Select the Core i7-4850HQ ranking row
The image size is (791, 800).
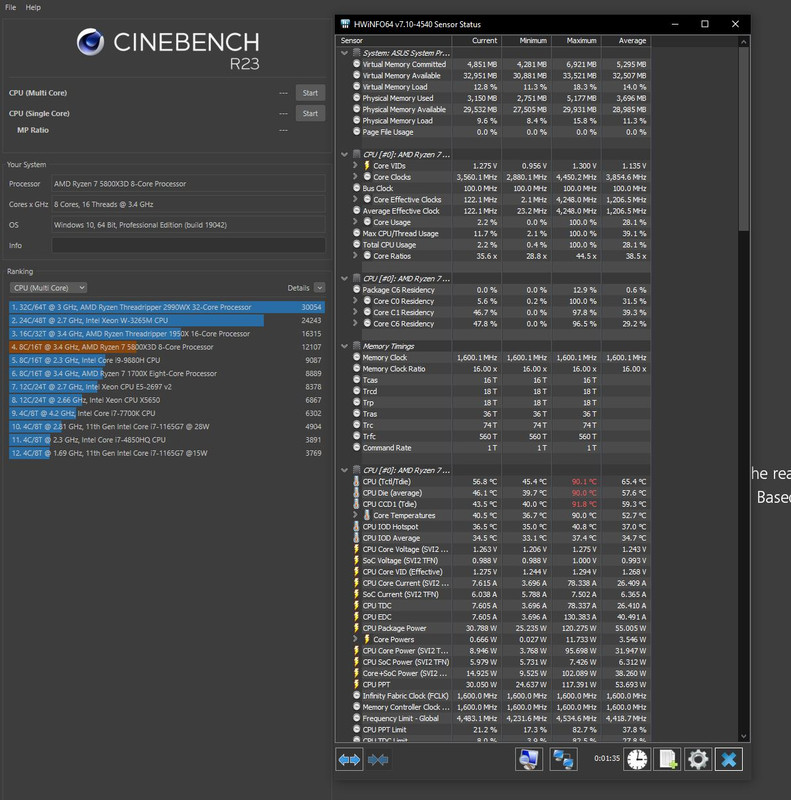(166, 440)
